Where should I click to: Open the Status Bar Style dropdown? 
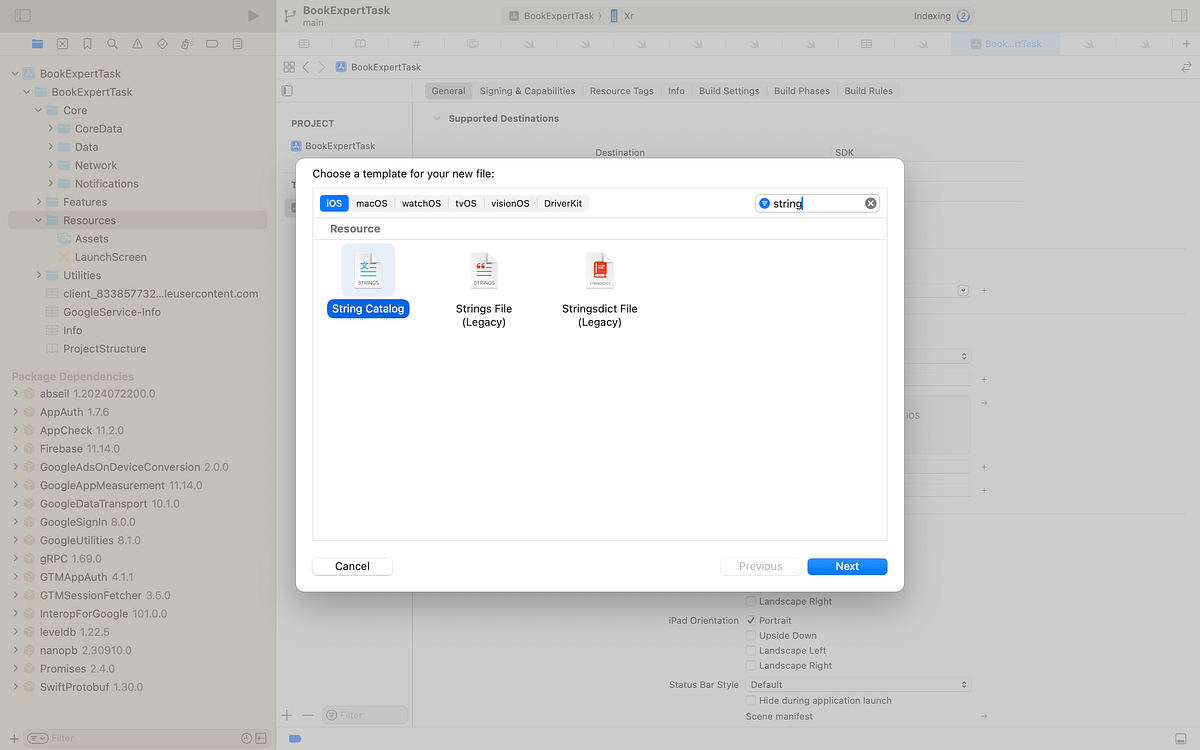coord(857,684)
